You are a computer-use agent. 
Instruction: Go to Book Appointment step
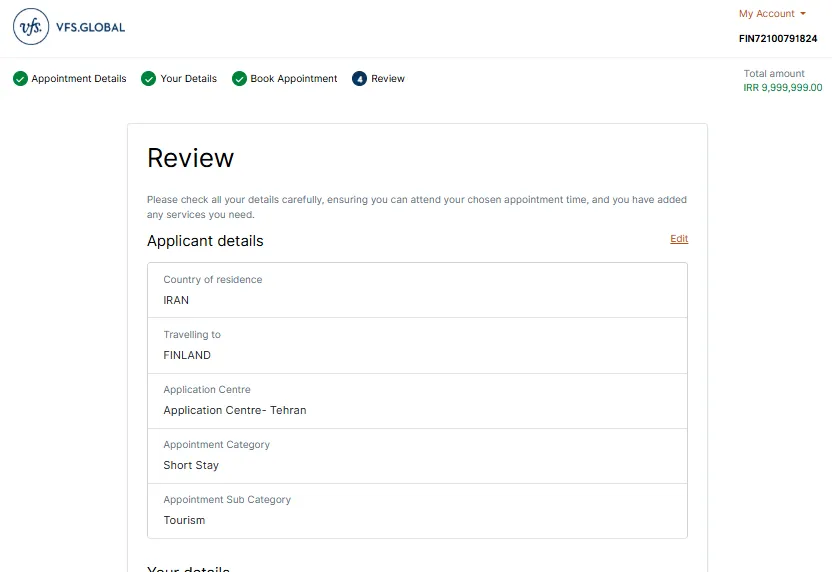point(293,79)
